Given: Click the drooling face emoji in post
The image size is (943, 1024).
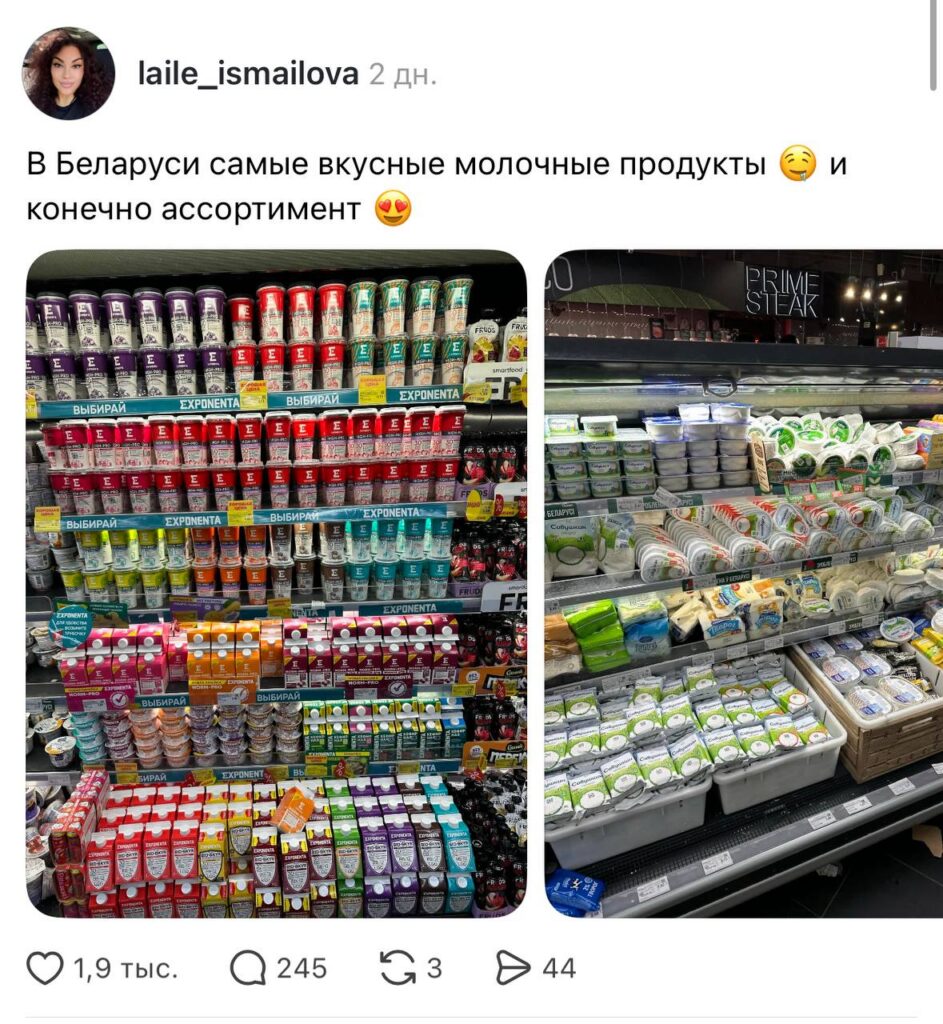Looking at the screenshot, I should pos(798,164).
